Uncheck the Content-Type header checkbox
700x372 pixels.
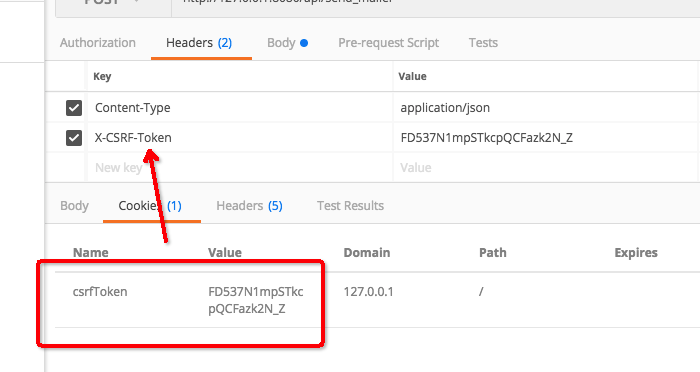pyautogui.click(x=74, y=108)
